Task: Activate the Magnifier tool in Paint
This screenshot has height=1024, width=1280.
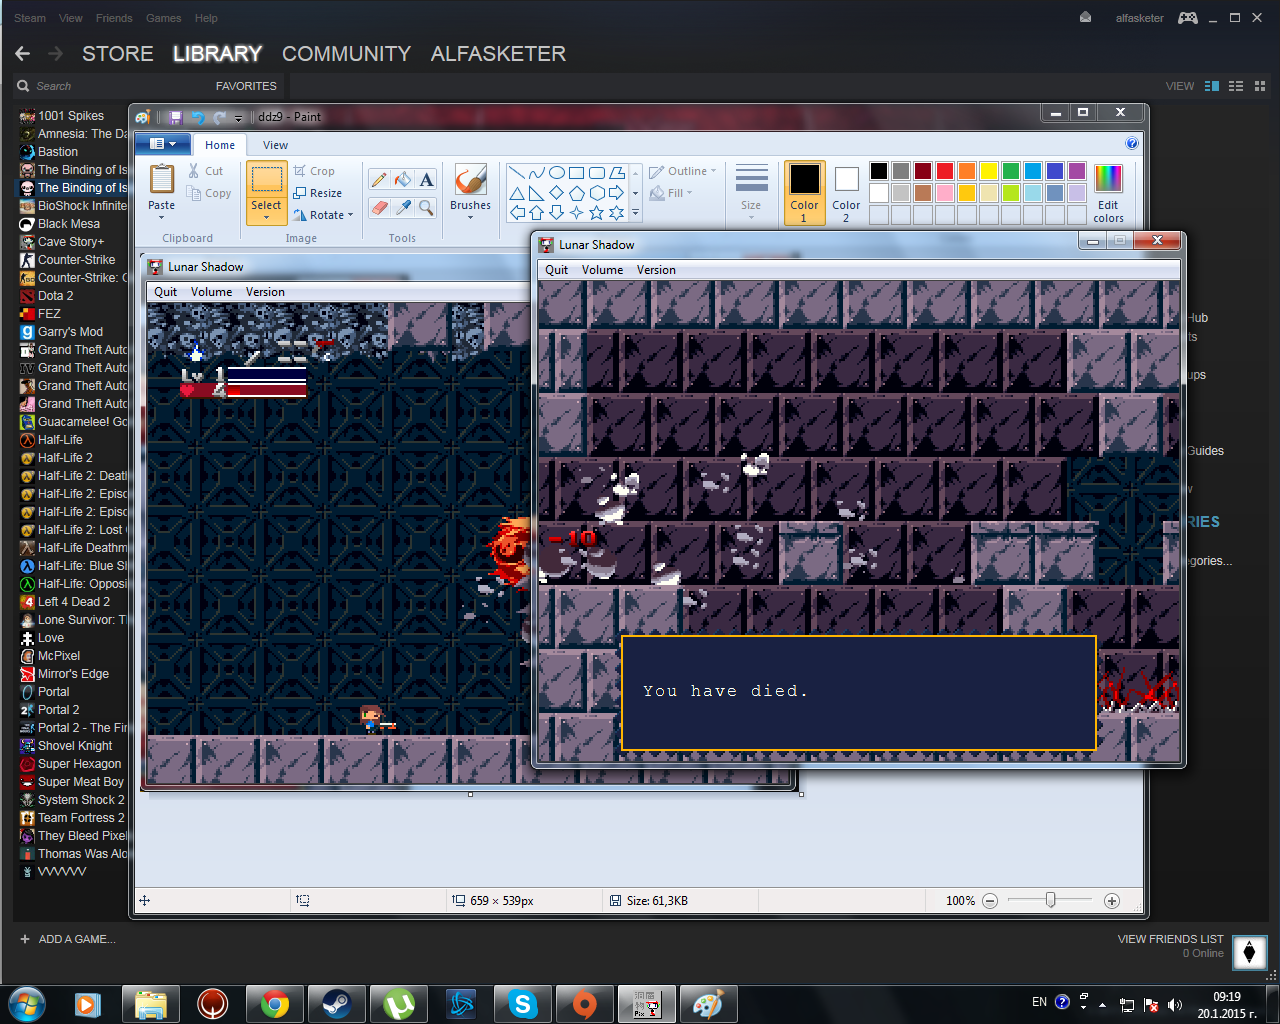Action: pos(427,207)
